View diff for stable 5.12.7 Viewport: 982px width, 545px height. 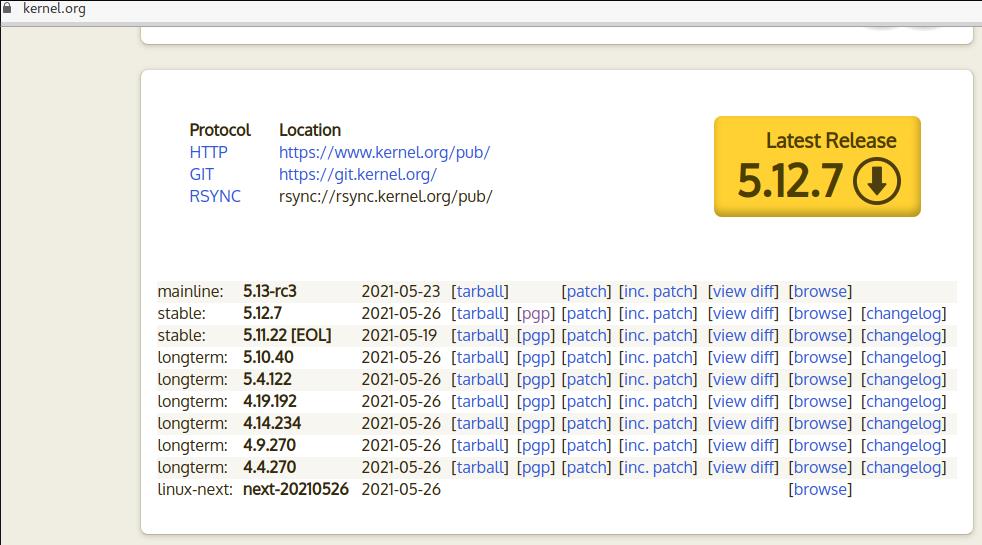[743, 313]
